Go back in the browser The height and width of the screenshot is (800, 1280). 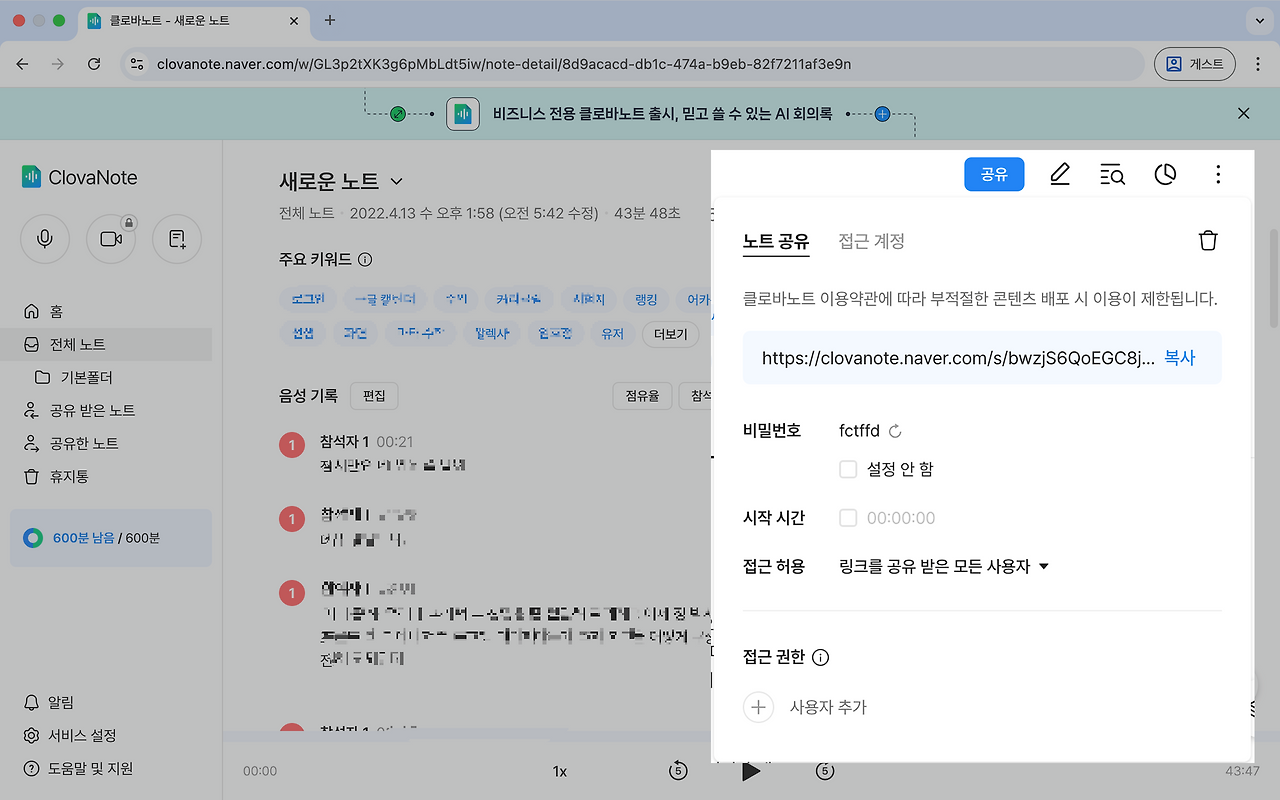(22, 64)
